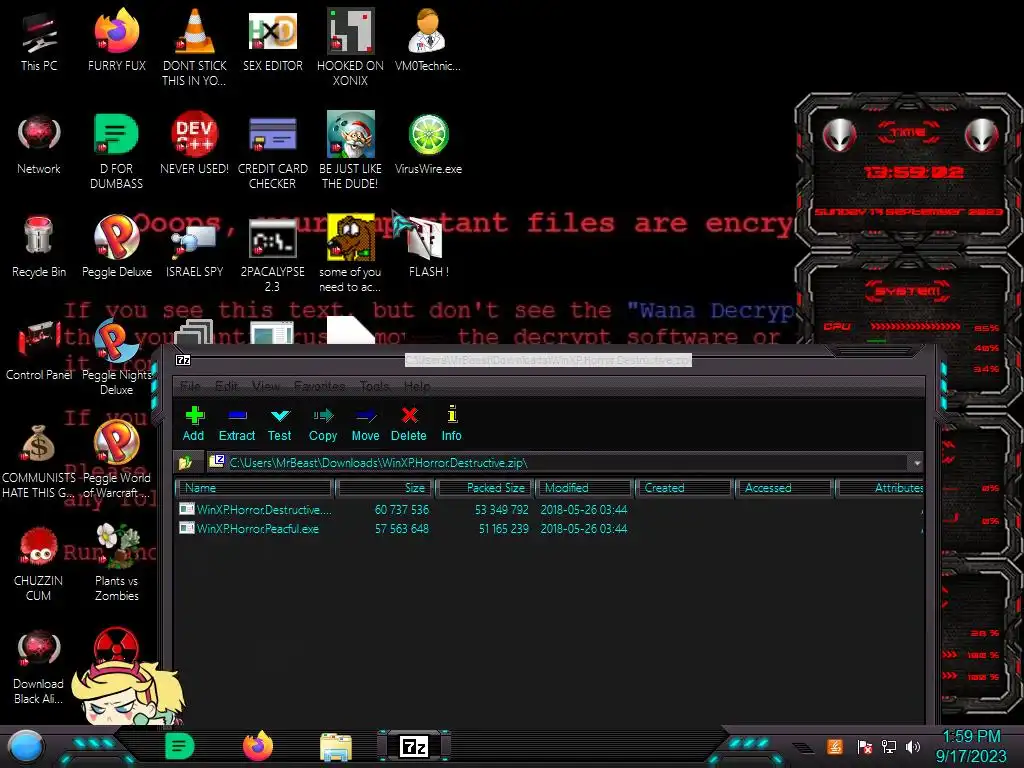Image resolution: width=1024 pixels, height=768 pixels.
Task: Open the VirusWire.exe lime icon
Action: coord(428,144)
